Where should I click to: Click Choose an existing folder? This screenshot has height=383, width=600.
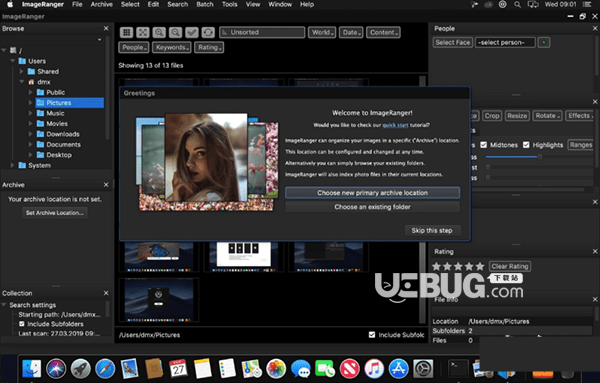pos(372,207)
